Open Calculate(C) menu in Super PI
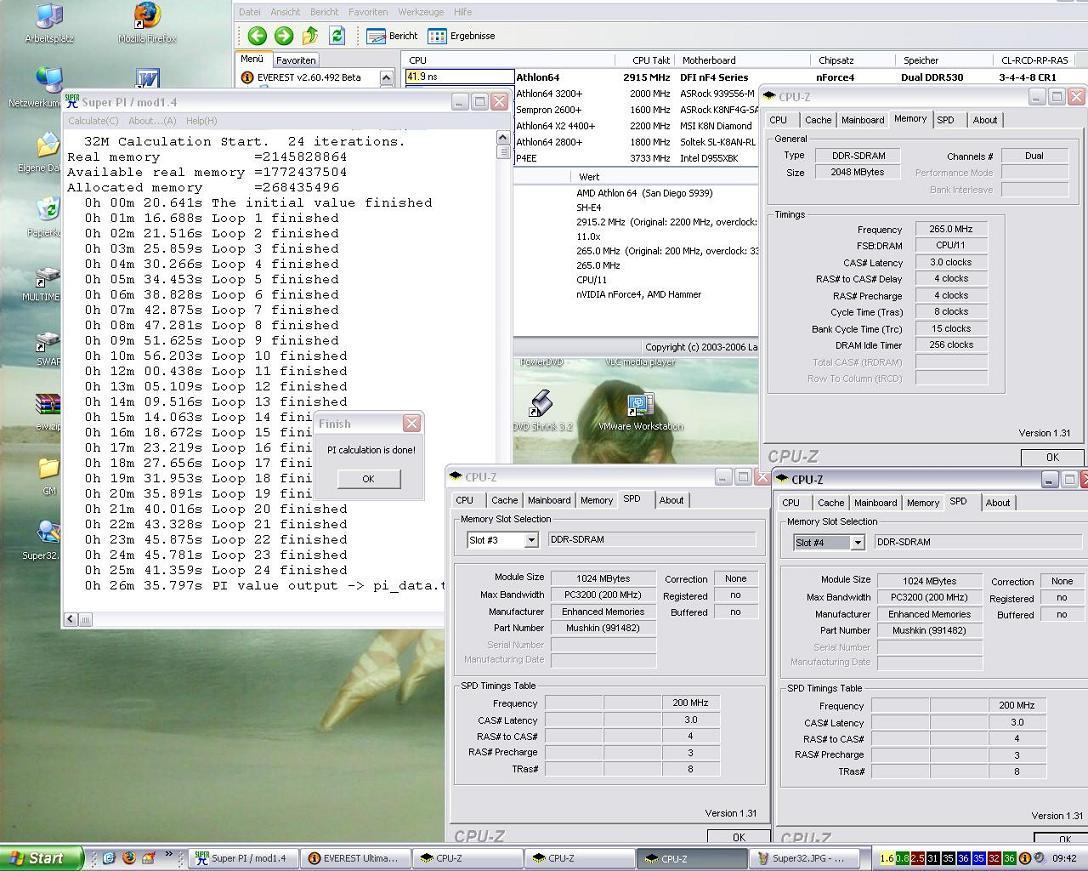This screenshot has height=871, width=1088. (93, 121)
